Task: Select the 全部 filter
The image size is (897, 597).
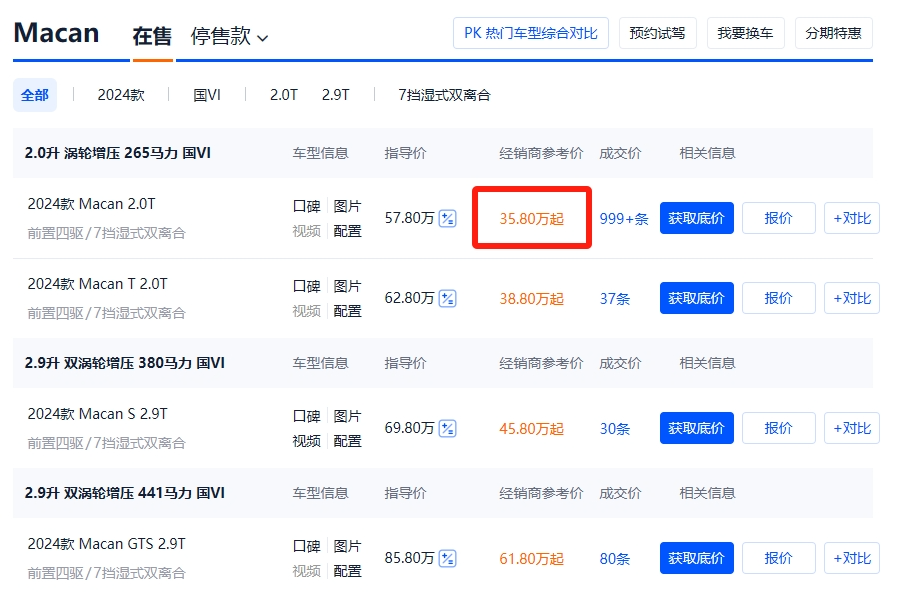Action: [x=35, y=95]
